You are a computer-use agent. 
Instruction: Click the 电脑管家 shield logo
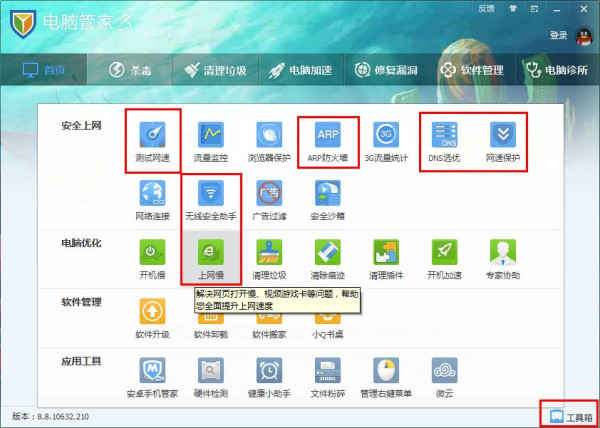(23, 24)
